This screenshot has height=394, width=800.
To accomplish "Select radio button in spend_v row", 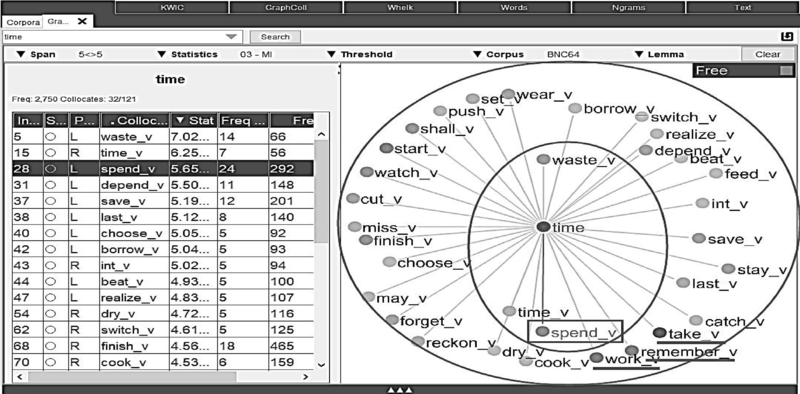I will click(51, 169).
